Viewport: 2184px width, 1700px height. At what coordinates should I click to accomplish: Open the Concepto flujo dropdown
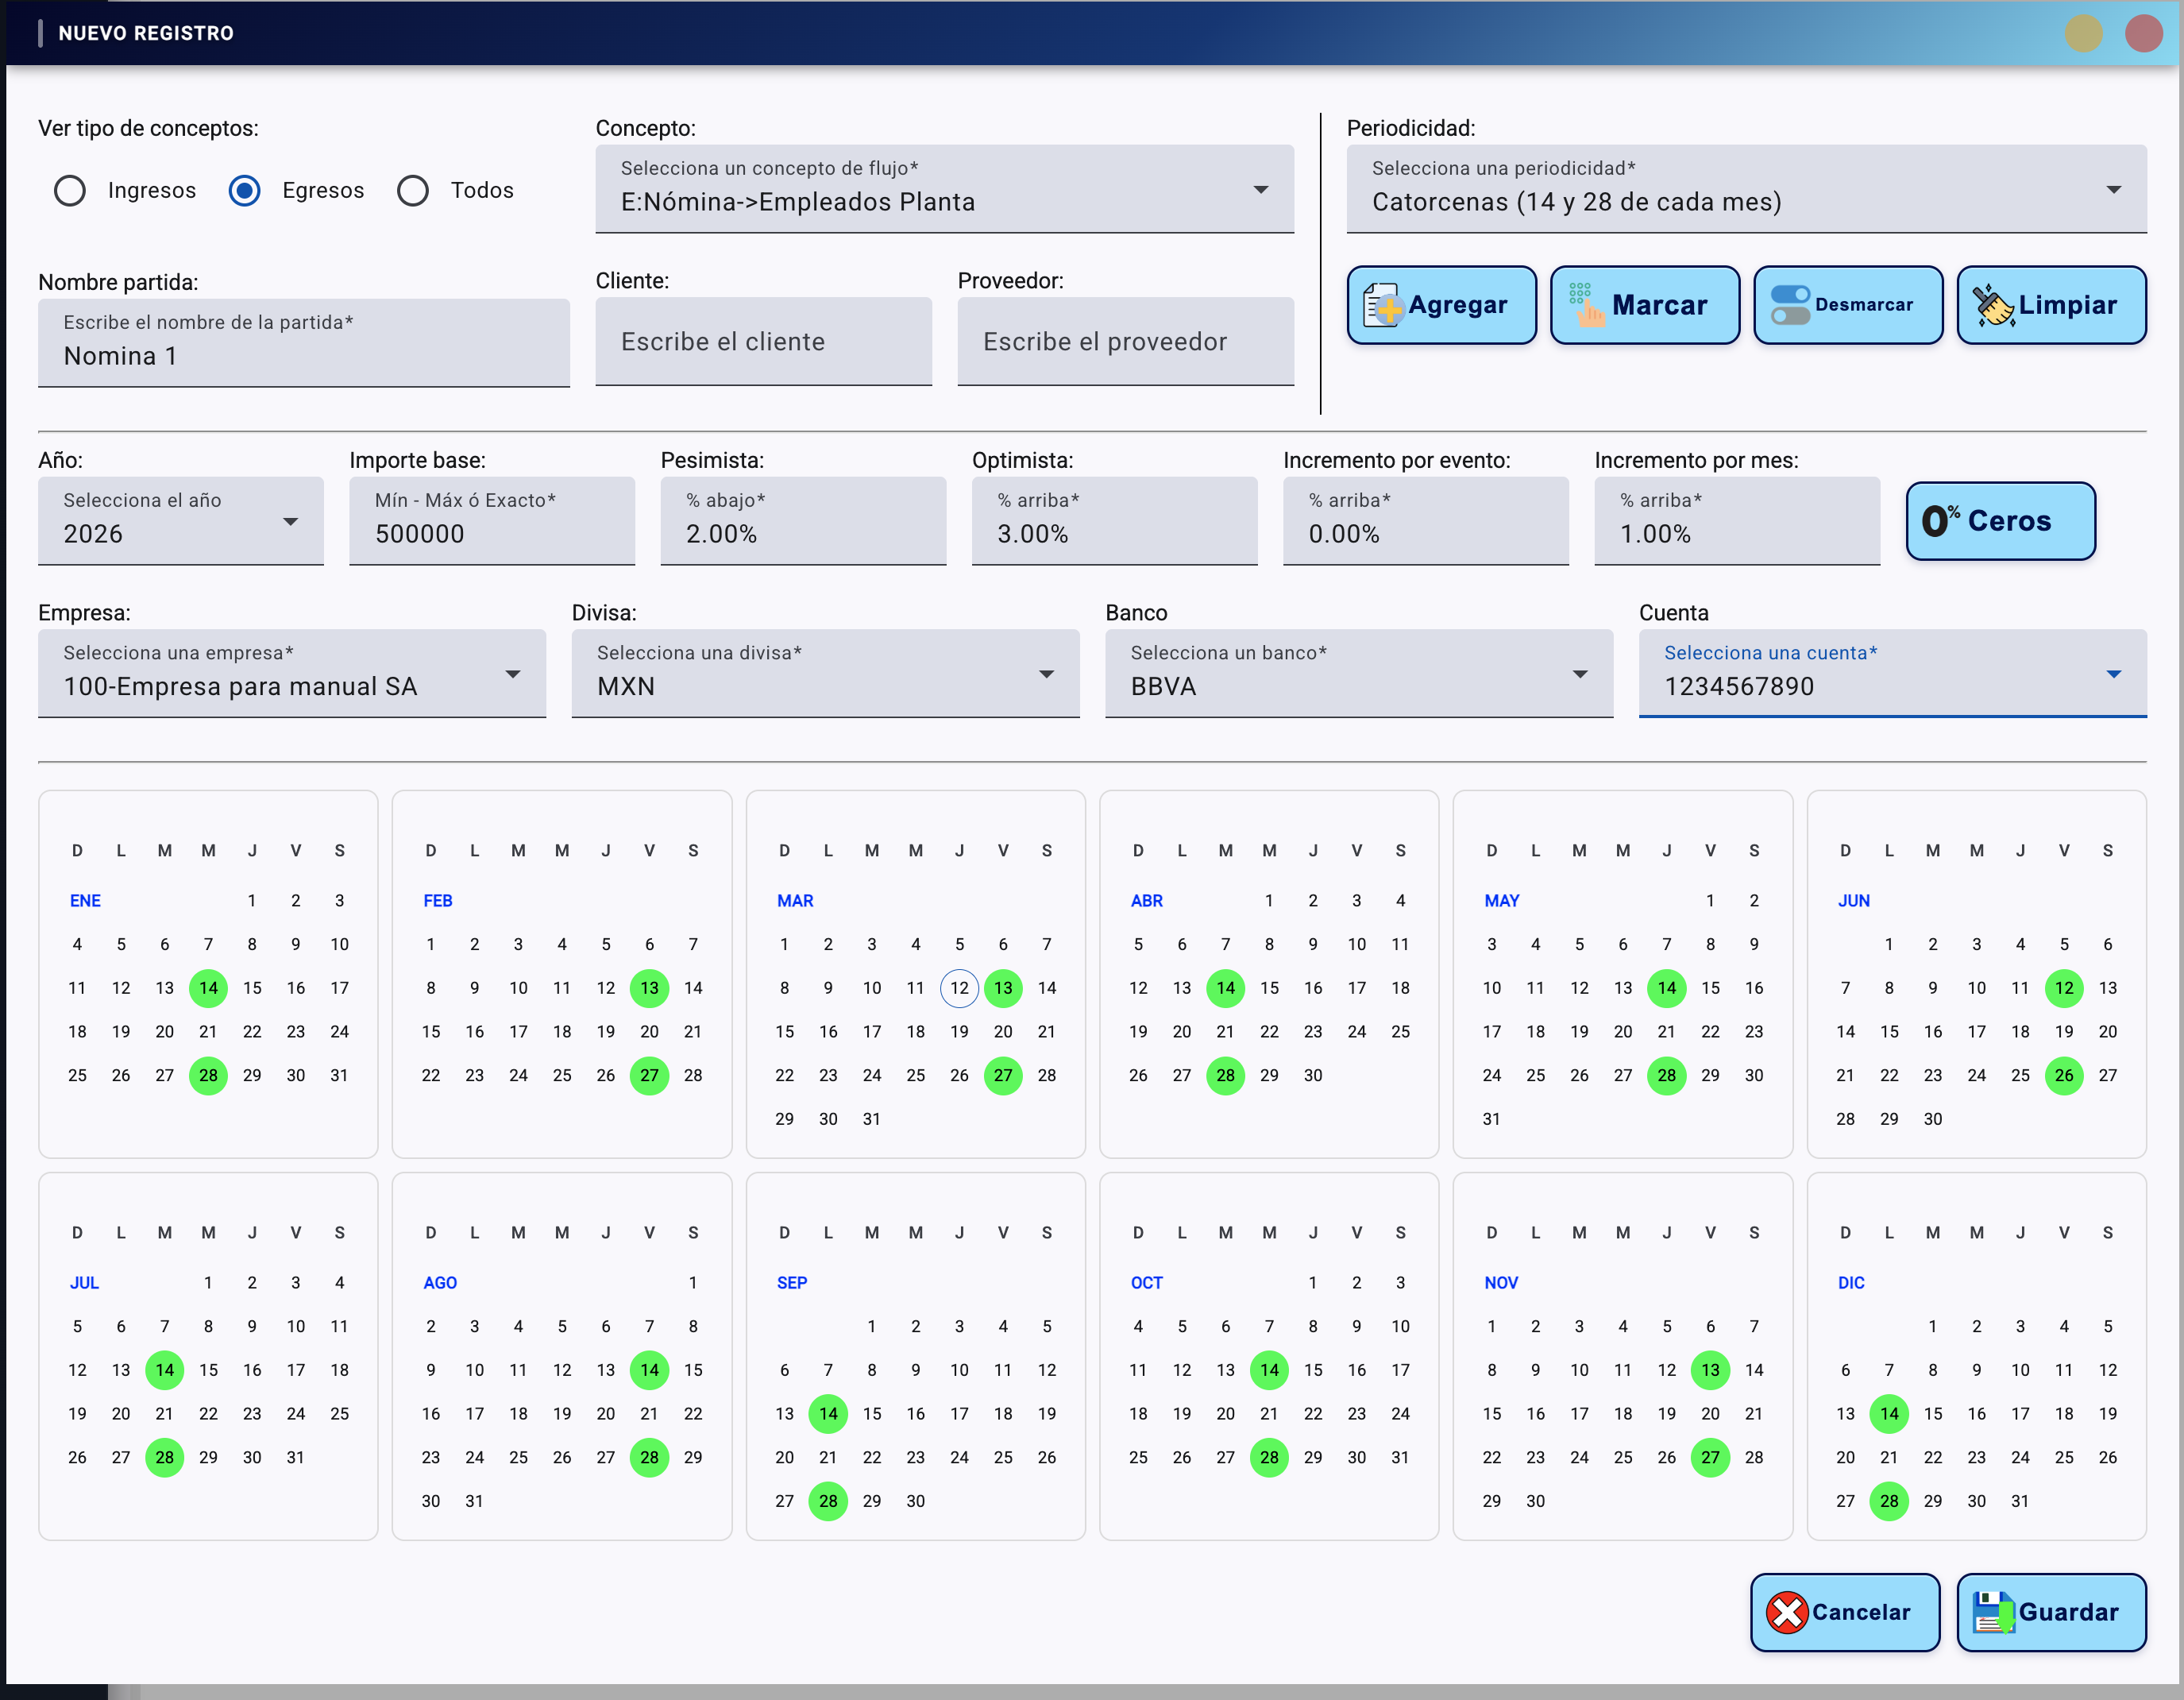(1260, 190)
